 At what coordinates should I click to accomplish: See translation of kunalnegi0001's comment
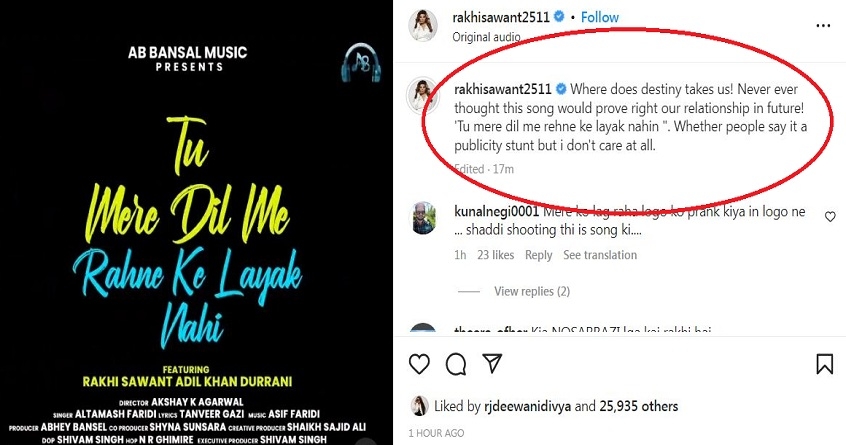tap(600, 255)
